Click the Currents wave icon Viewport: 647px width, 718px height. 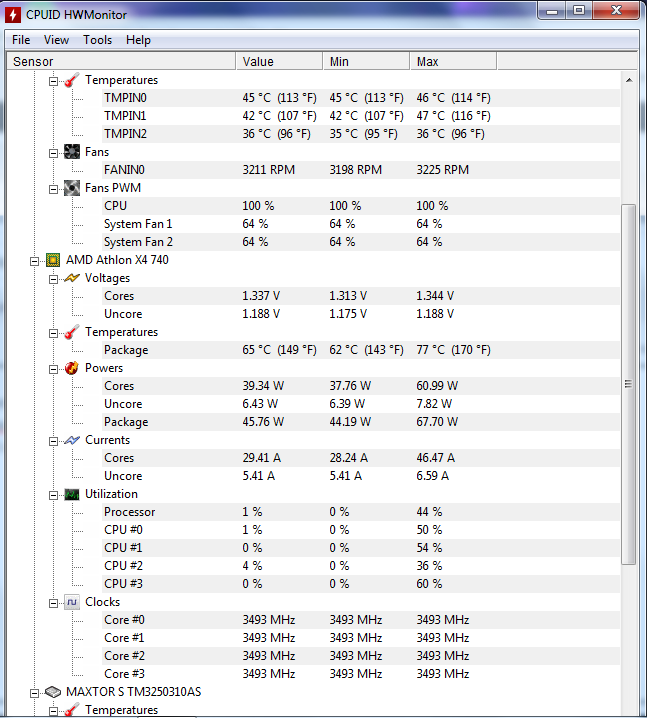(71, 440)
